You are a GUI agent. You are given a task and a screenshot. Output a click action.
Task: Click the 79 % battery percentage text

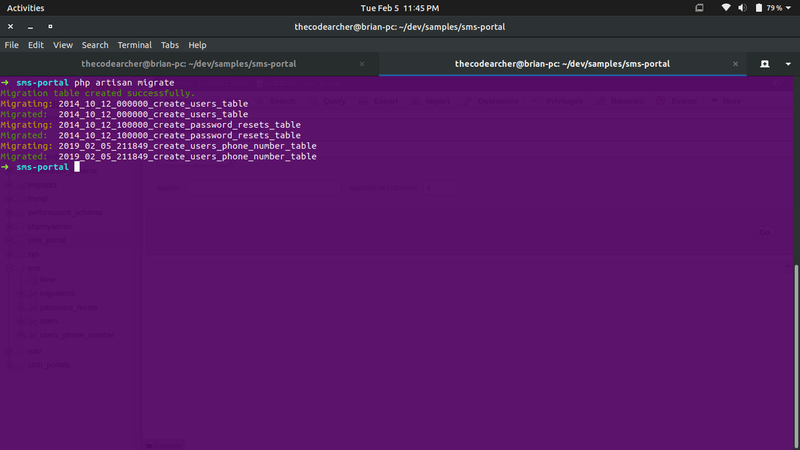(774, 8)
